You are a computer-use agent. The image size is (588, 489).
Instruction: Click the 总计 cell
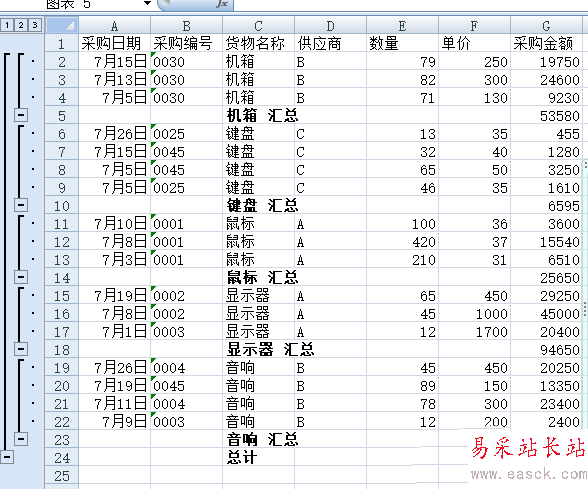(258, 458)
